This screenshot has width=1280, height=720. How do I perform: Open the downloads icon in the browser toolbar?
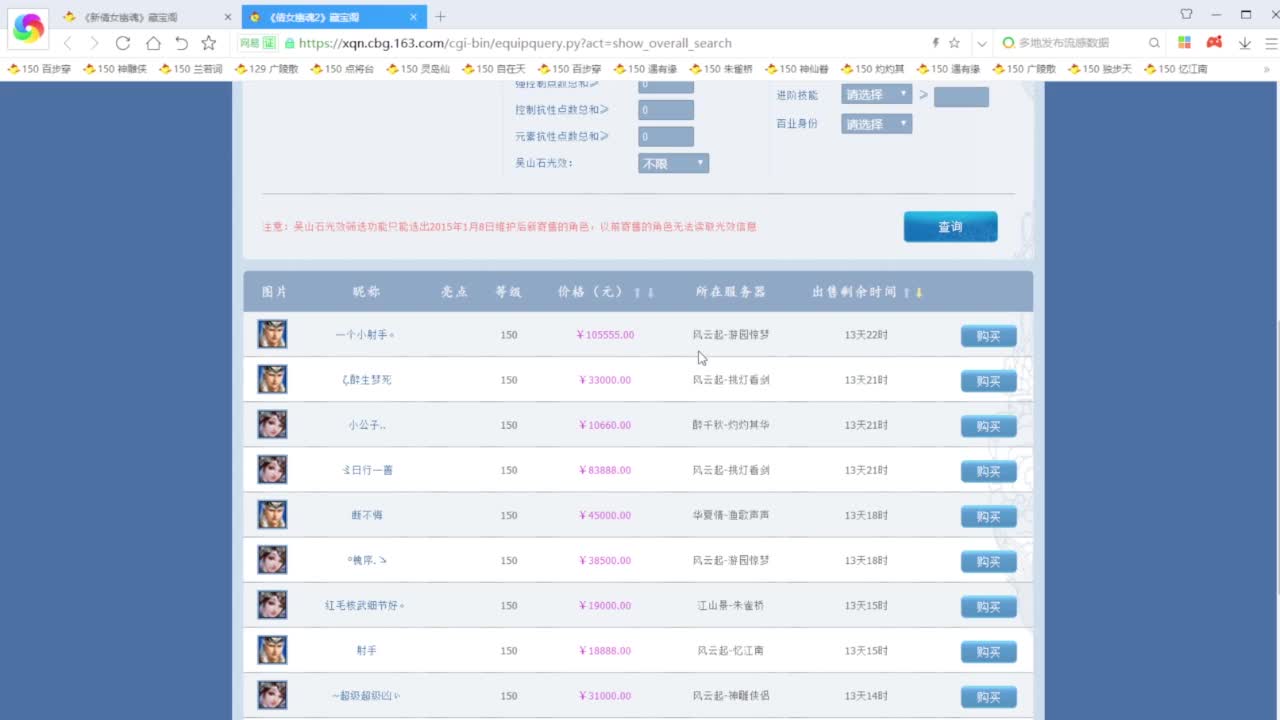(1245, 43)
